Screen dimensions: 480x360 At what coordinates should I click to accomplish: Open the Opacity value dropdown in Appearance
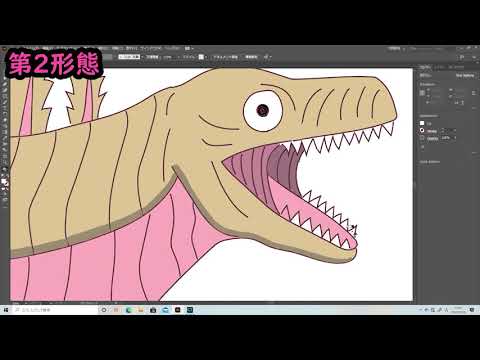455,138
